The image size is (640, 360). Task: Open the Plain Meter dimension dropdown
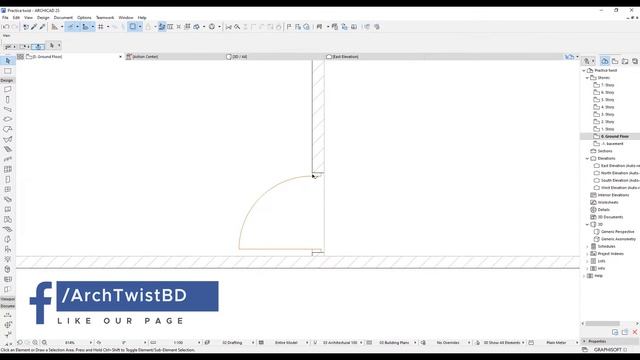point(577,343)
